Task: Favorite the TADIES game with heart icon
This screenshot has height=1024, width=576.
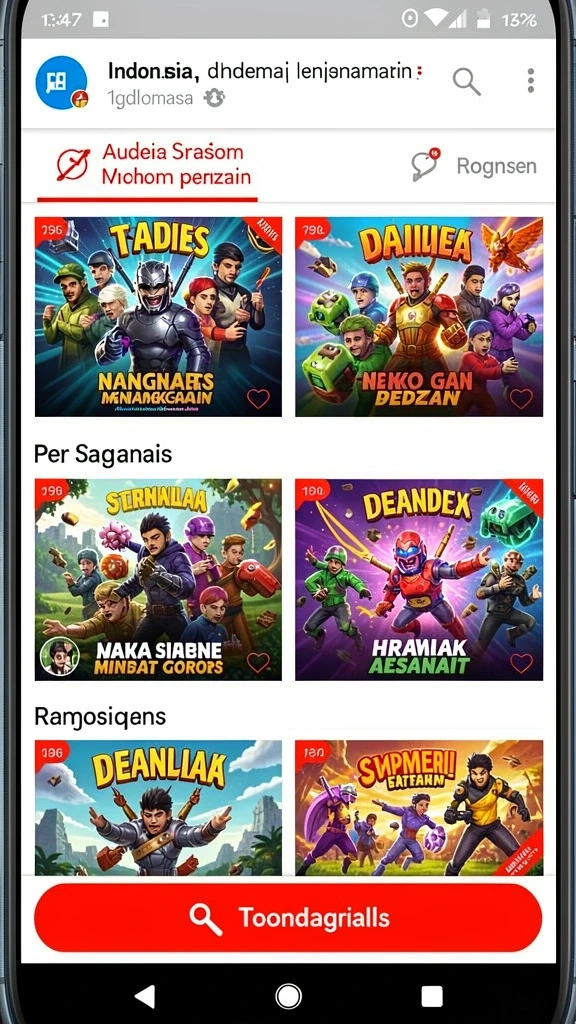Action: tap(258, 398)
